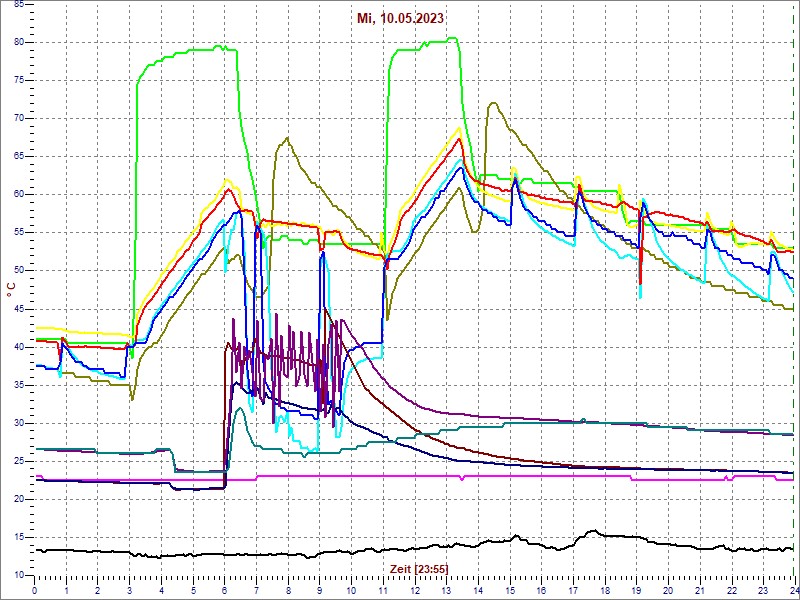
Task: Click the 25 tick on the temperature axis
Action: point(18,462)
